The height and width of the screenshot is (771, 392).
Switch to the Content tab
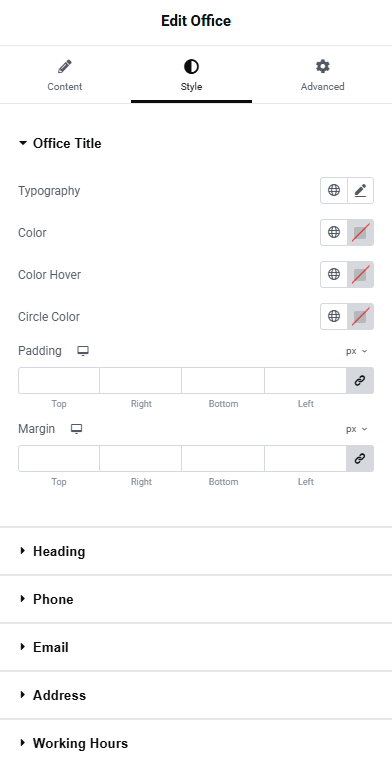[65, 75]
